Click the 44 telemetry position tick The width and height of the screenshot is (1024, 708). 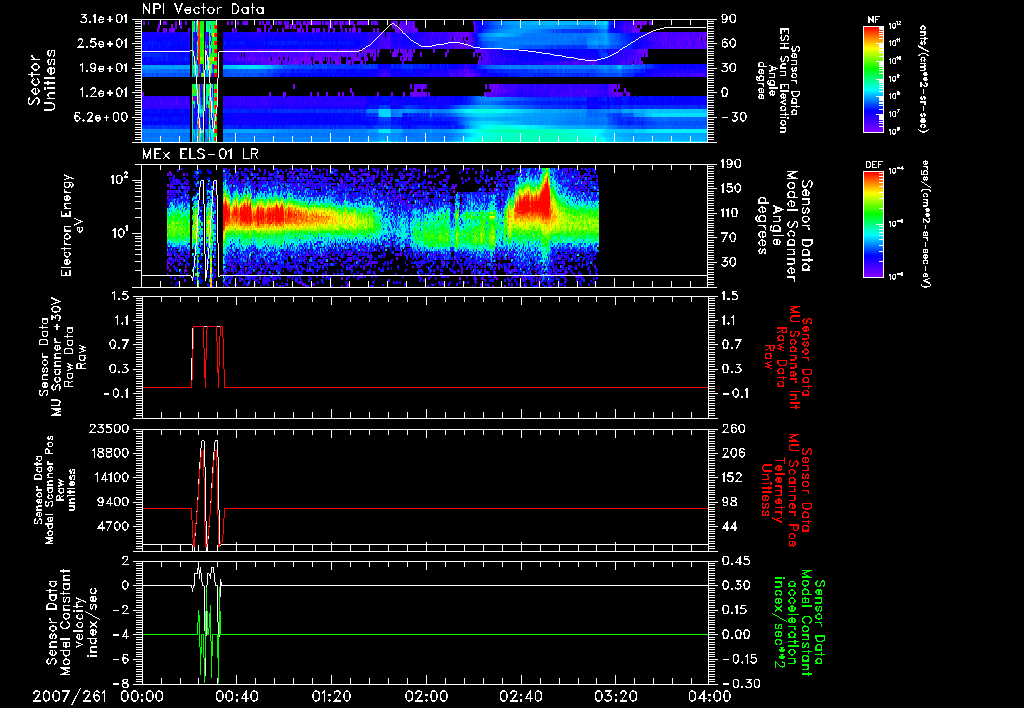click(x=728, y=526)
